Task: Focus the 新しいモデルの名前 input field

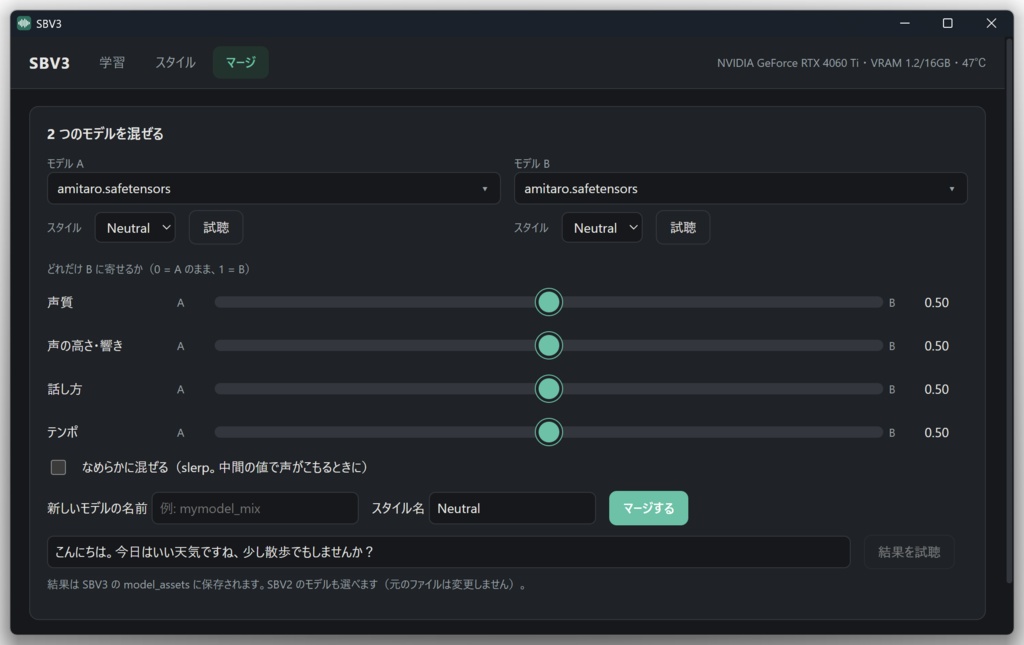Action: click(255, 509)
